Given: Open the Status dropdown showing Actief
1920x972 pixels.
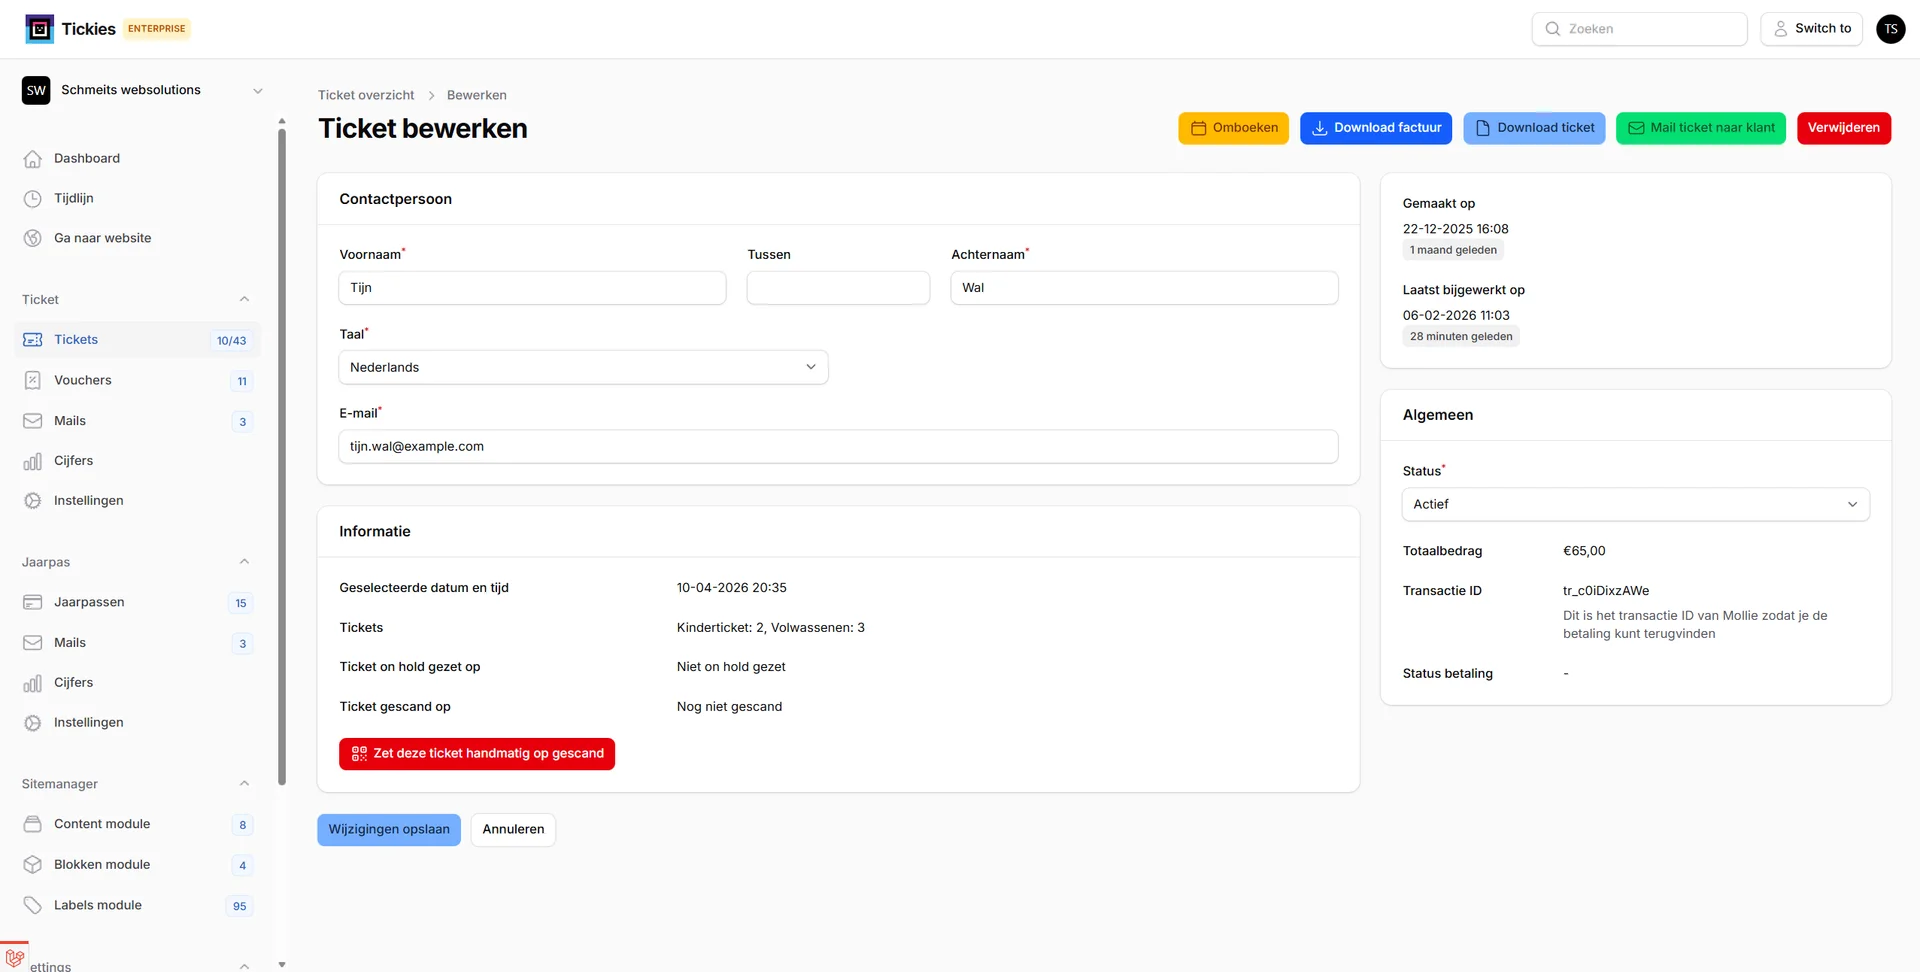Looking at the screenshot, I should tap(1635, 505).
